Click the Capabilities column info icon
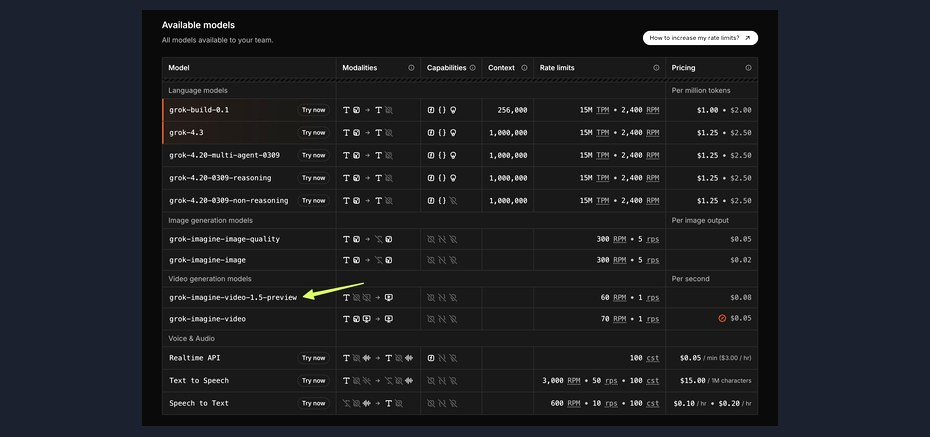 (x=472, y=68)
